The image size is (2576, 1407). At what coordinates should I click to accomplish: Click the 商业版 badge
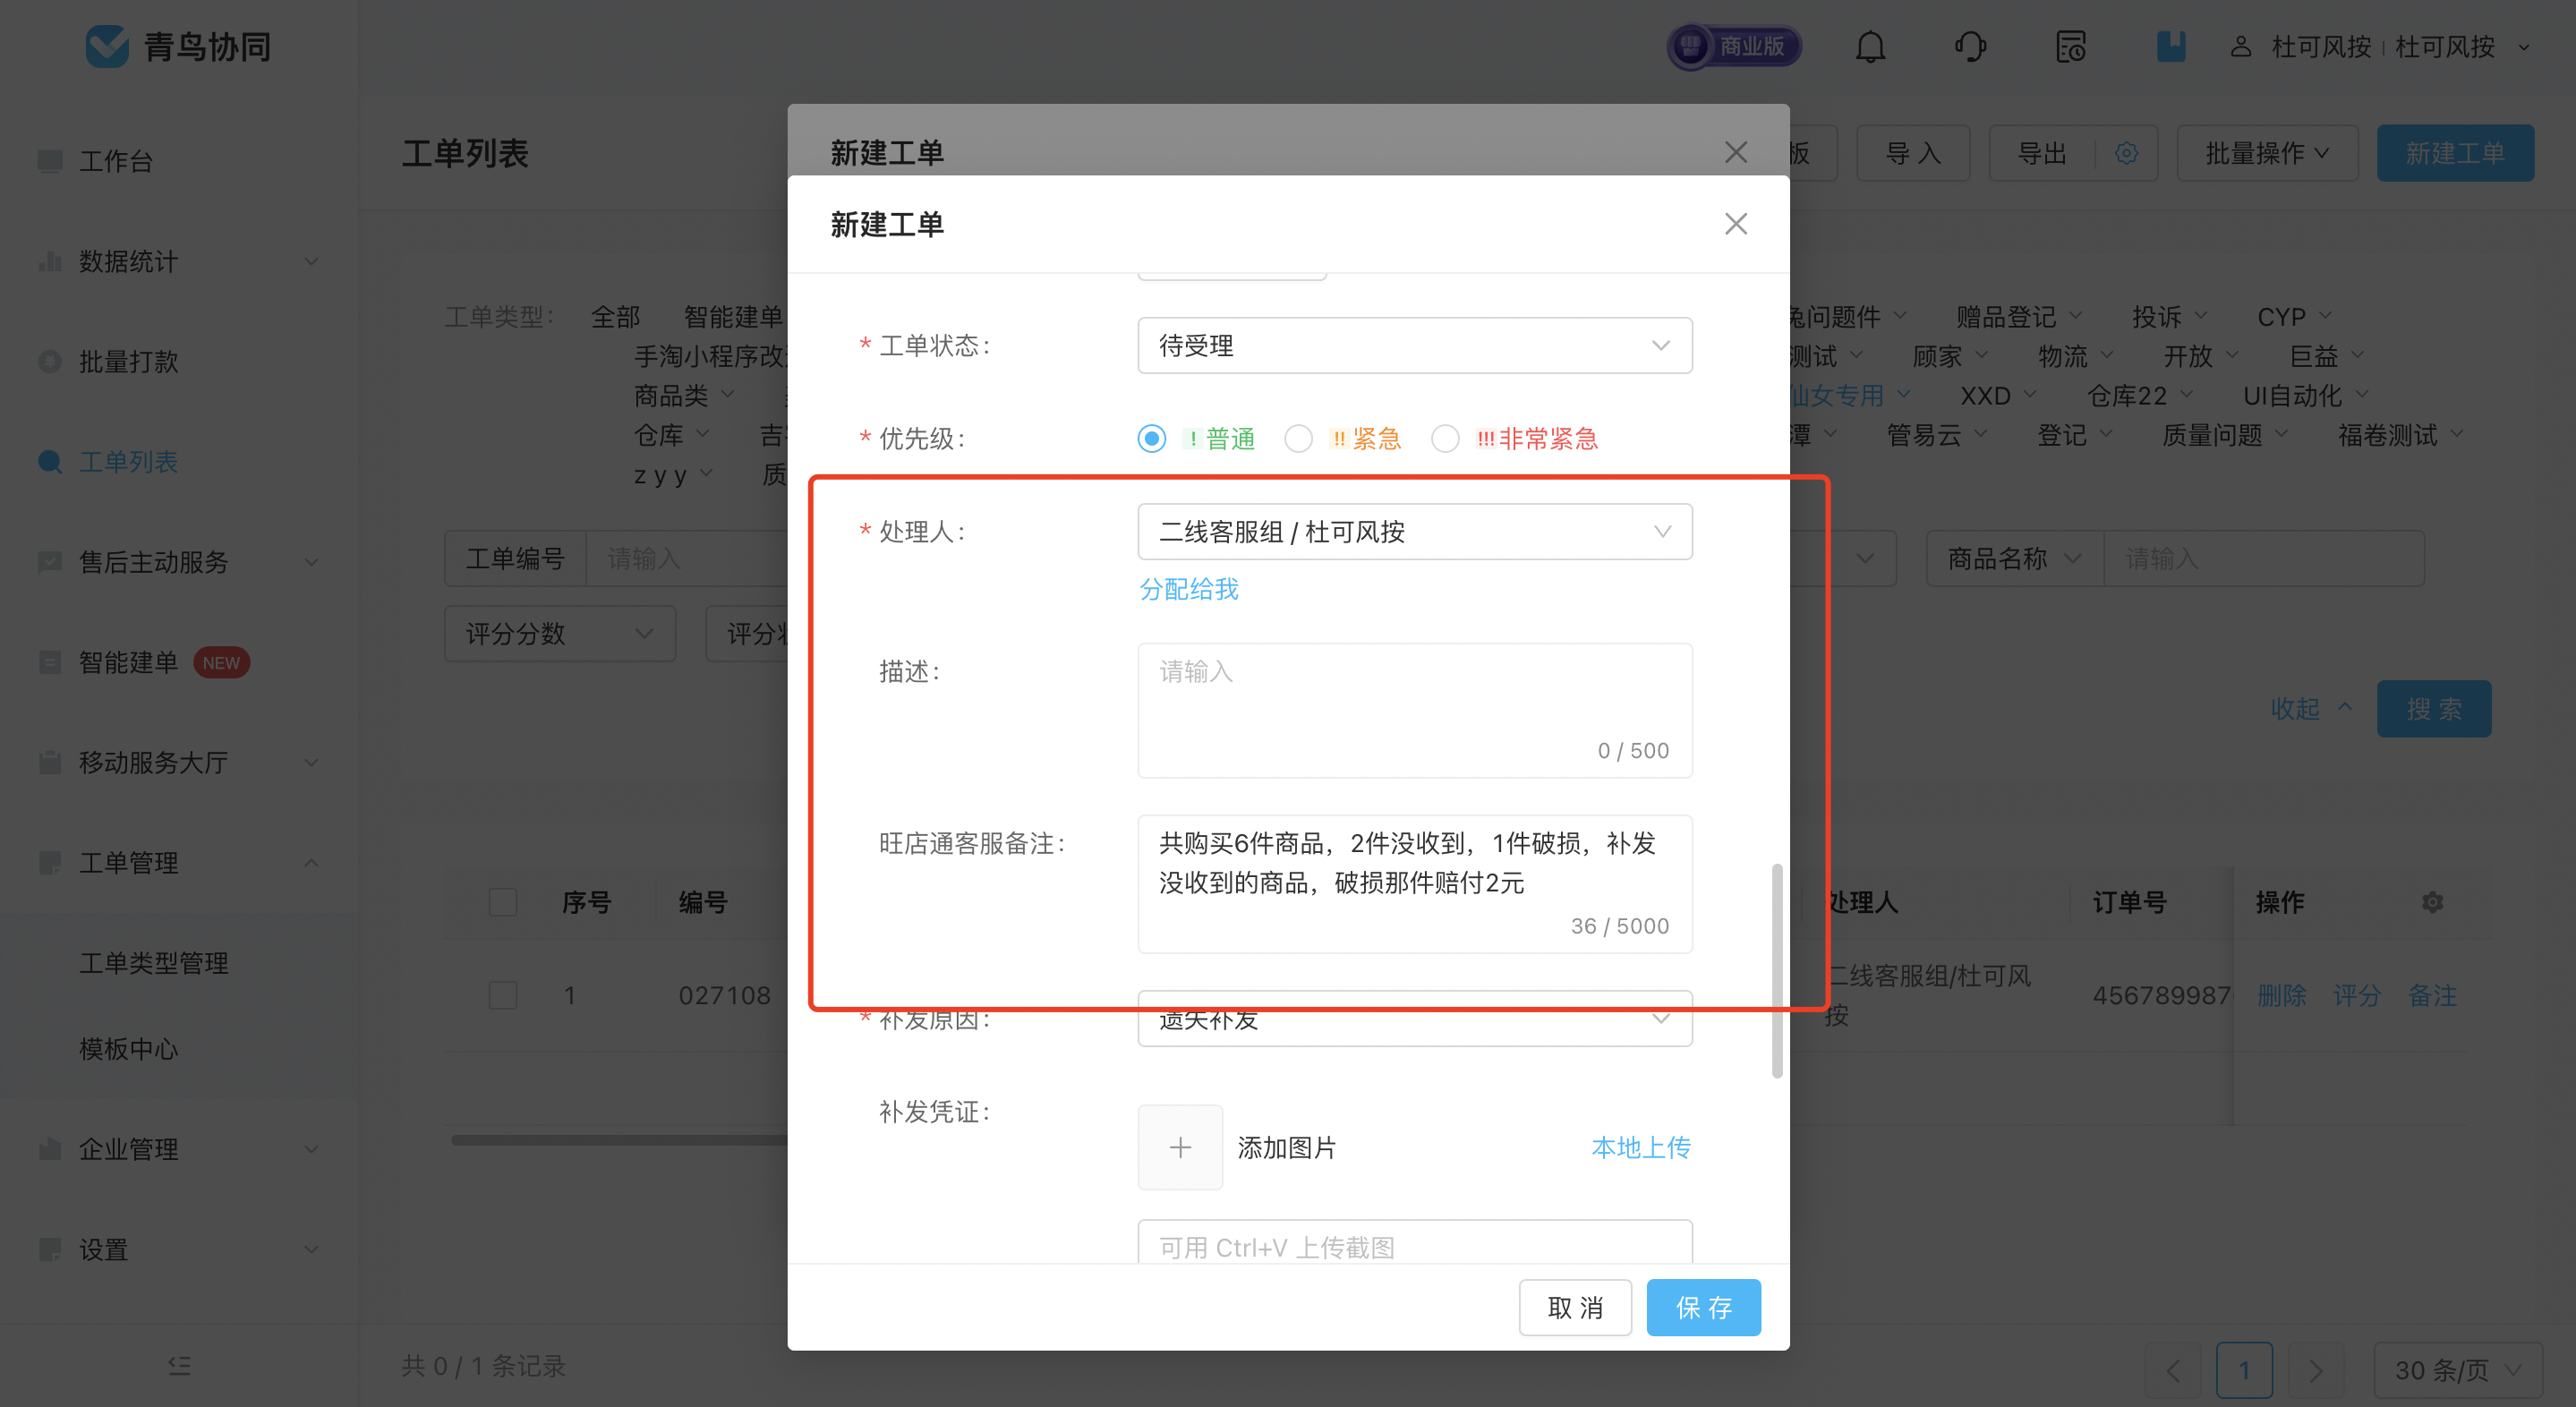(x=1735, y=47)
